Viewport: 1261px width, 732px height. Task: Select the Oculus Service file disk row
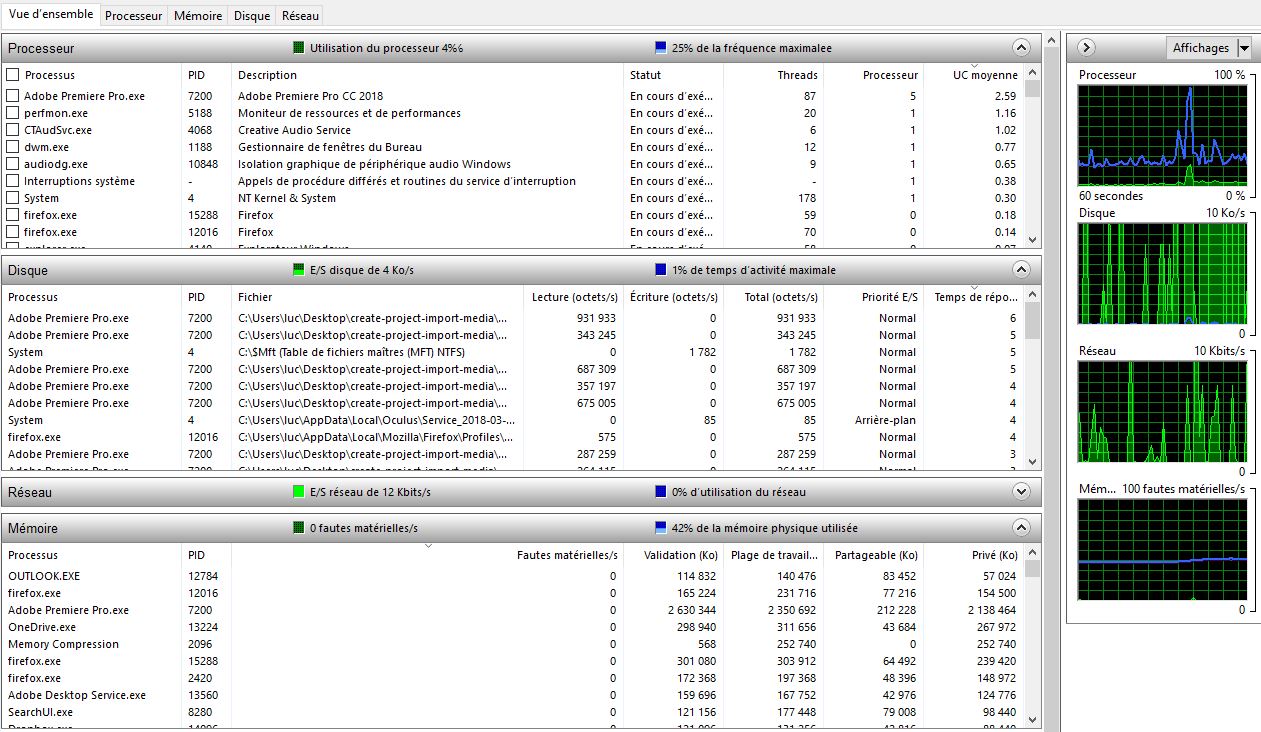click(x=514, y=420)
